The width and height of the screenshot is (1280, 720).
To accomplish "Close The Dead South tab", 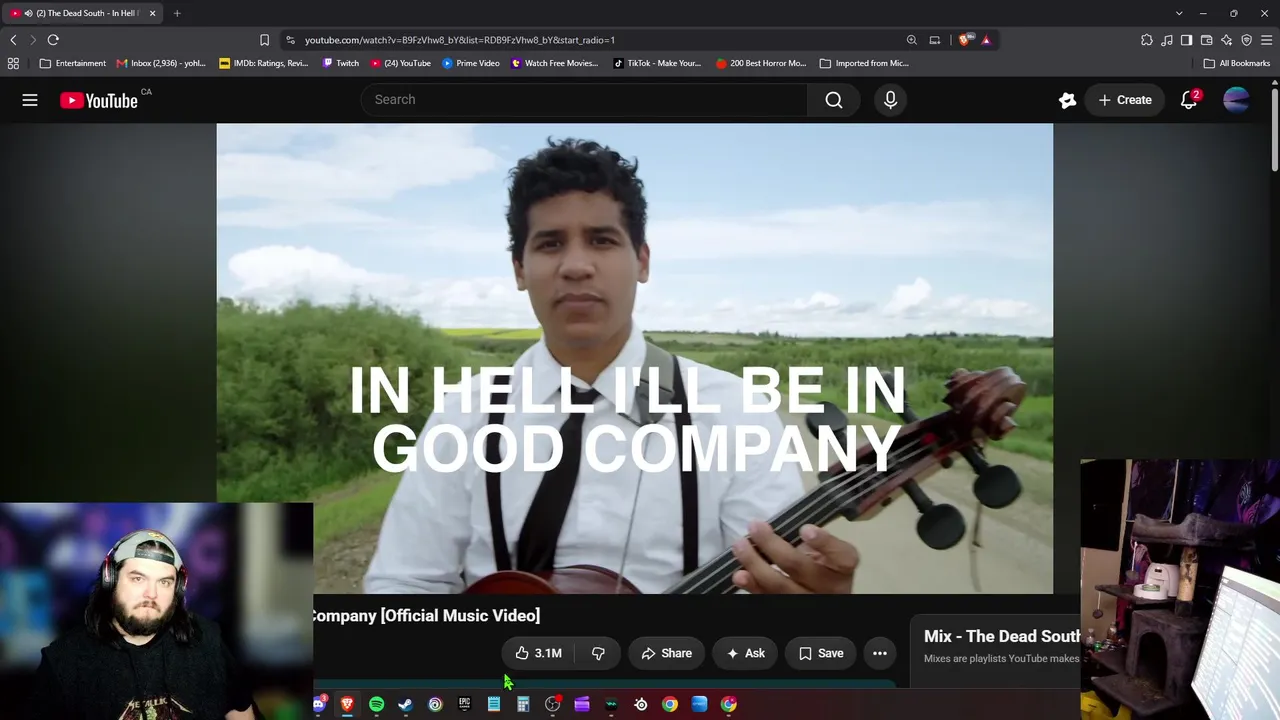I will tap(152, 13).
